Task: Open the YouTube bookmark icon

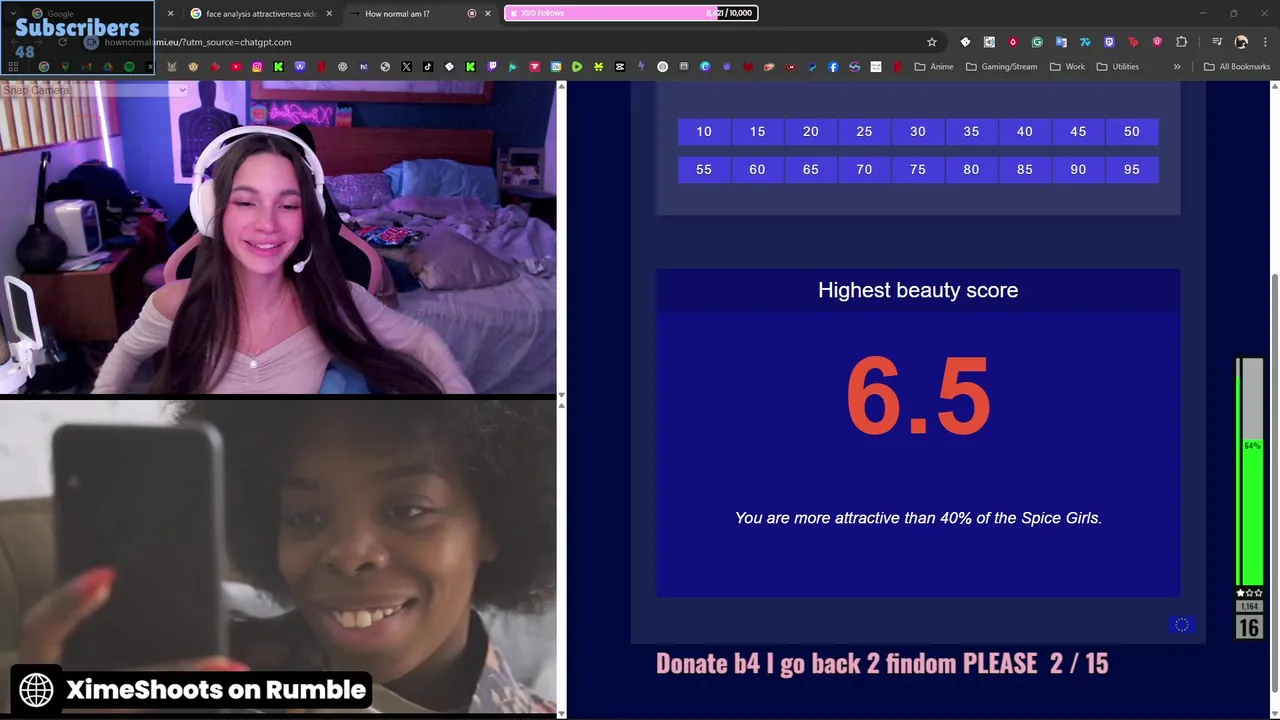Action: click(236, 67)
